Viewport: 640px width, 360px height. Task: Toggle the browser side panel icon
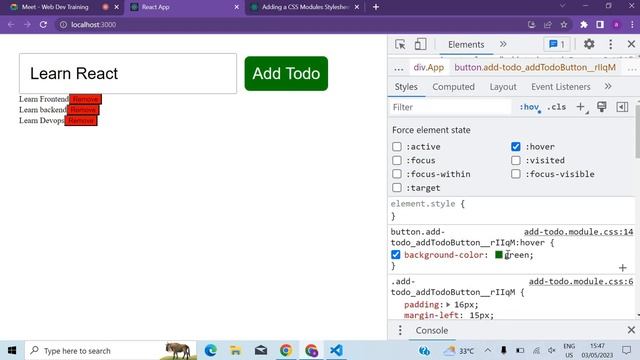[600, 24]
